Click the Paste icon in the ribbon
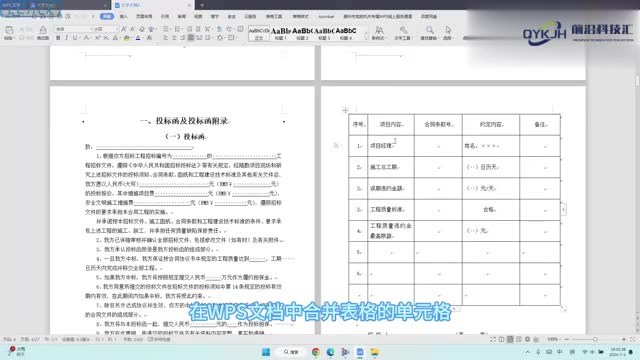Viewport: 640px width, 360px height. 9,30
